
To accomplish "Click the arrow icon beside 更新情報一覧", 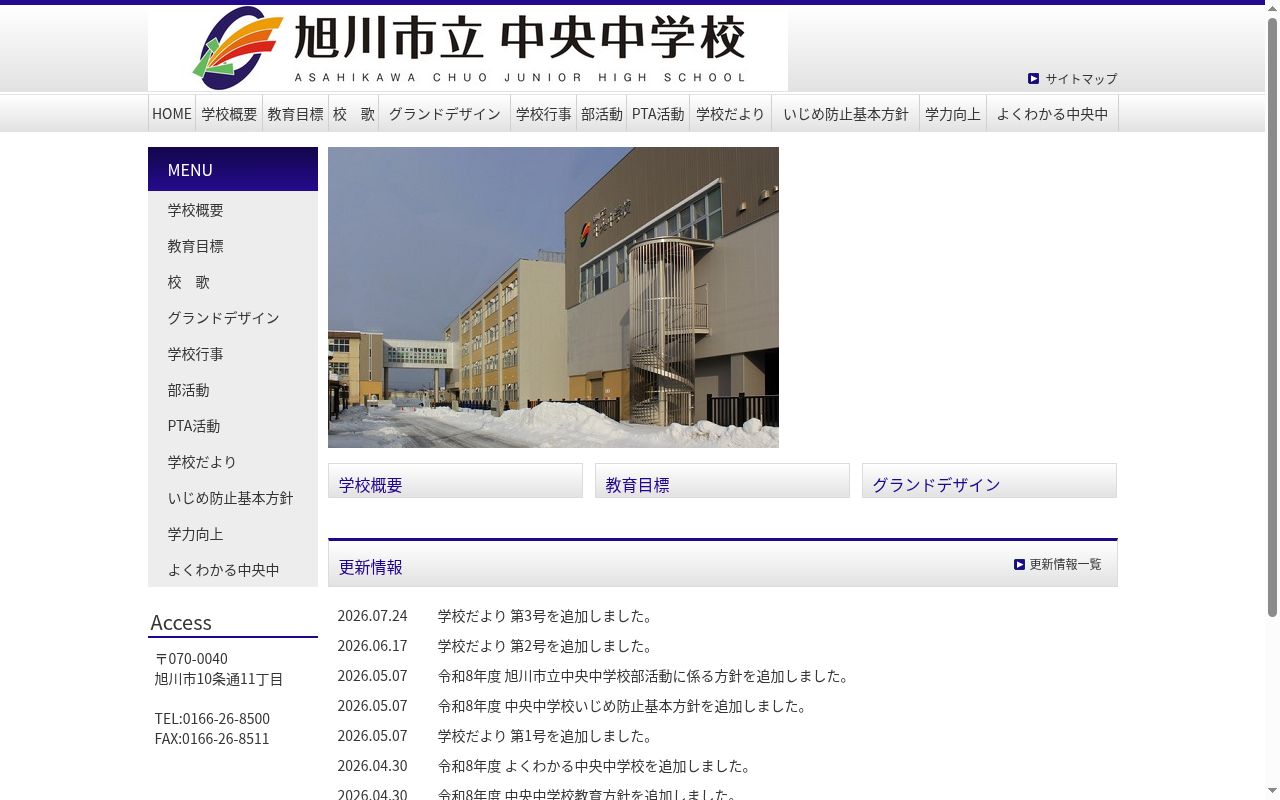I will tap(1019, 564).
